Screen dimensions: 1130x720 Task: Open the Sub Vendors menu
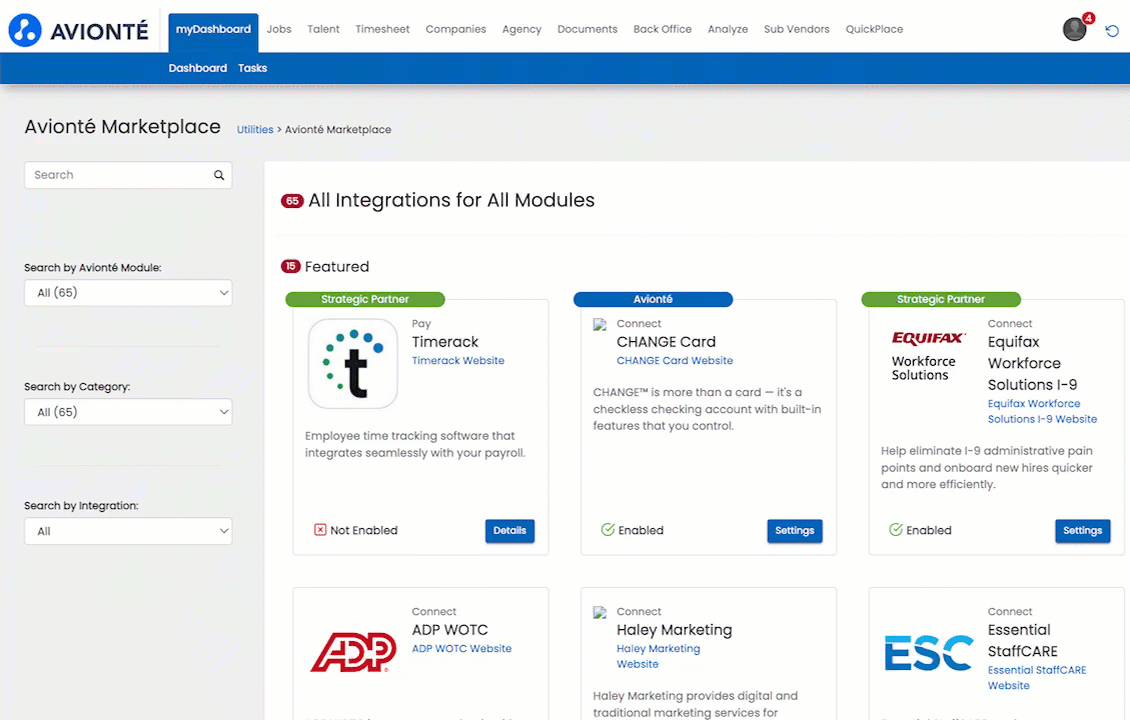pos(797,30)
